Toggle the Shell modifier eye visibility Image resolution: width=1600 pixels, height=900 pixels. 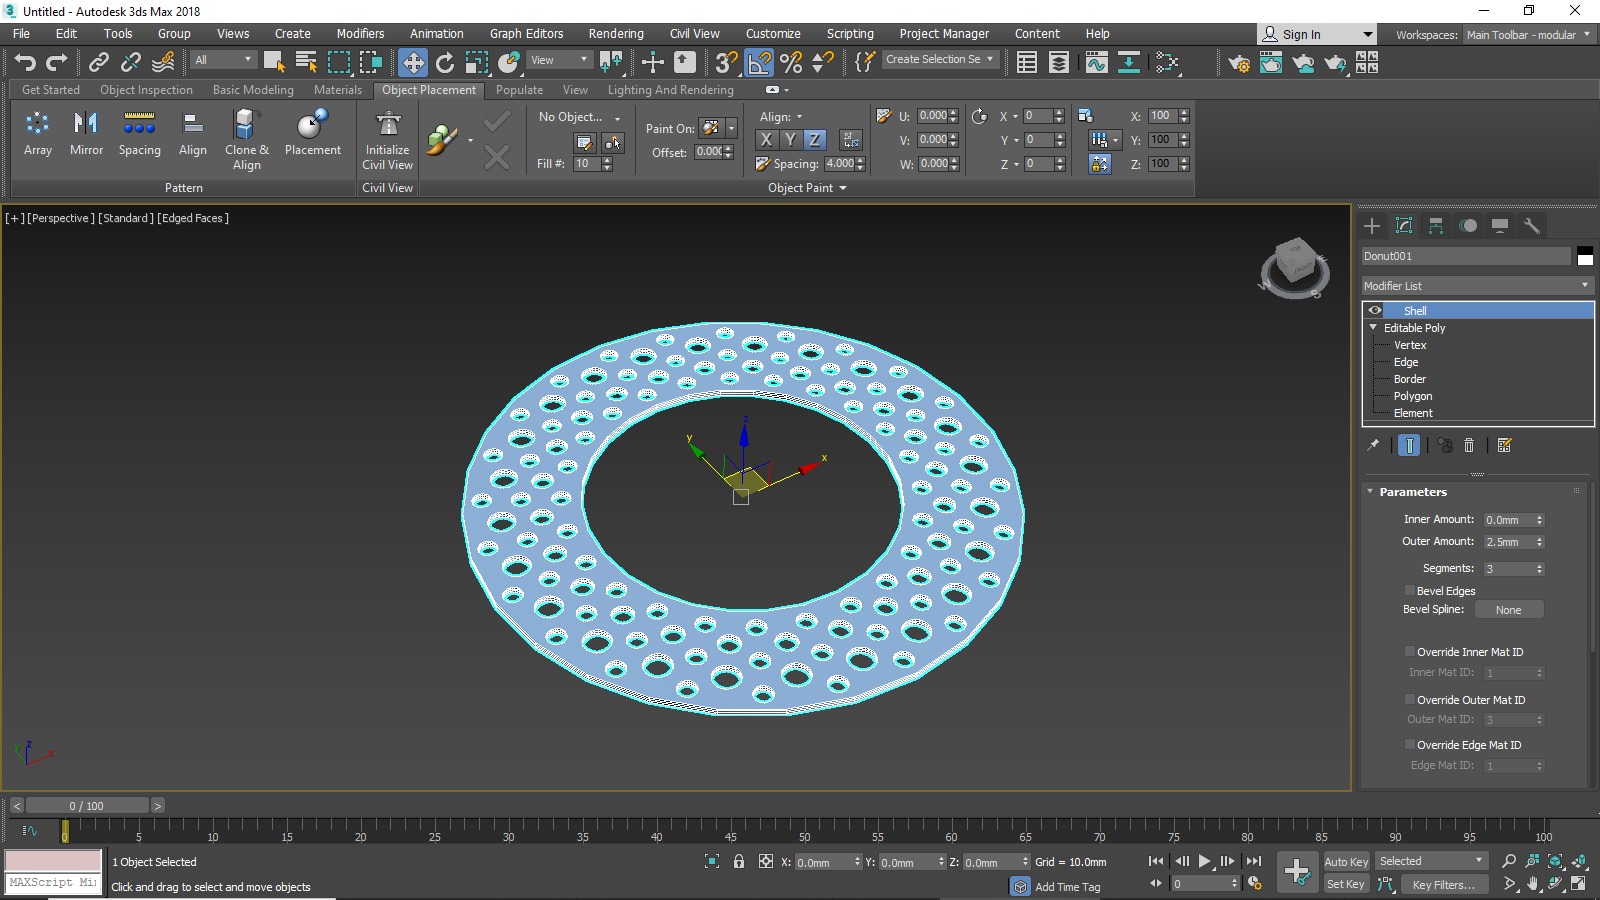(x=1375, y=311)
